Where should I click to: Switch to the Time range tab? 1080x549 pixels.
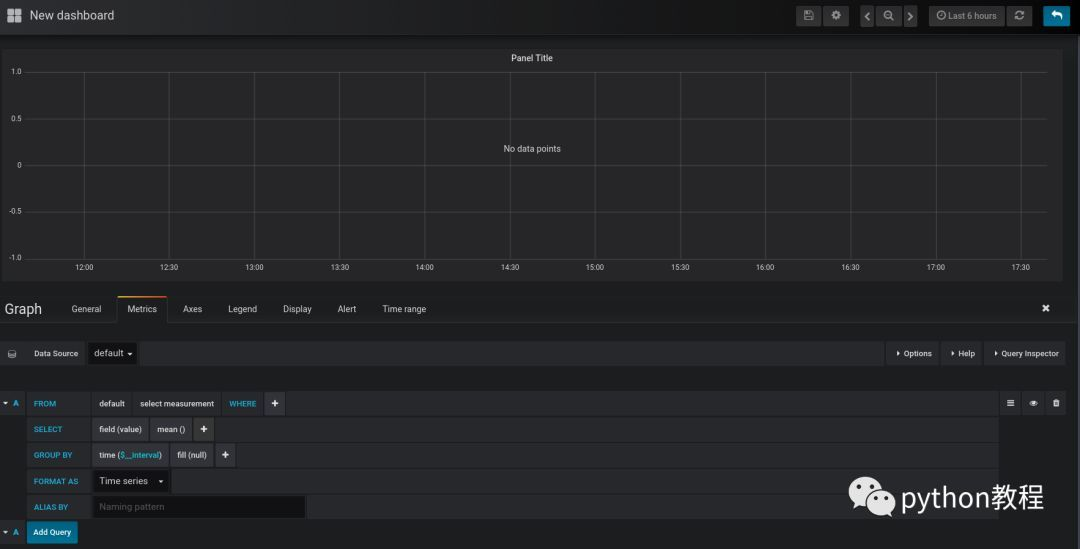[x=404, y=309]
